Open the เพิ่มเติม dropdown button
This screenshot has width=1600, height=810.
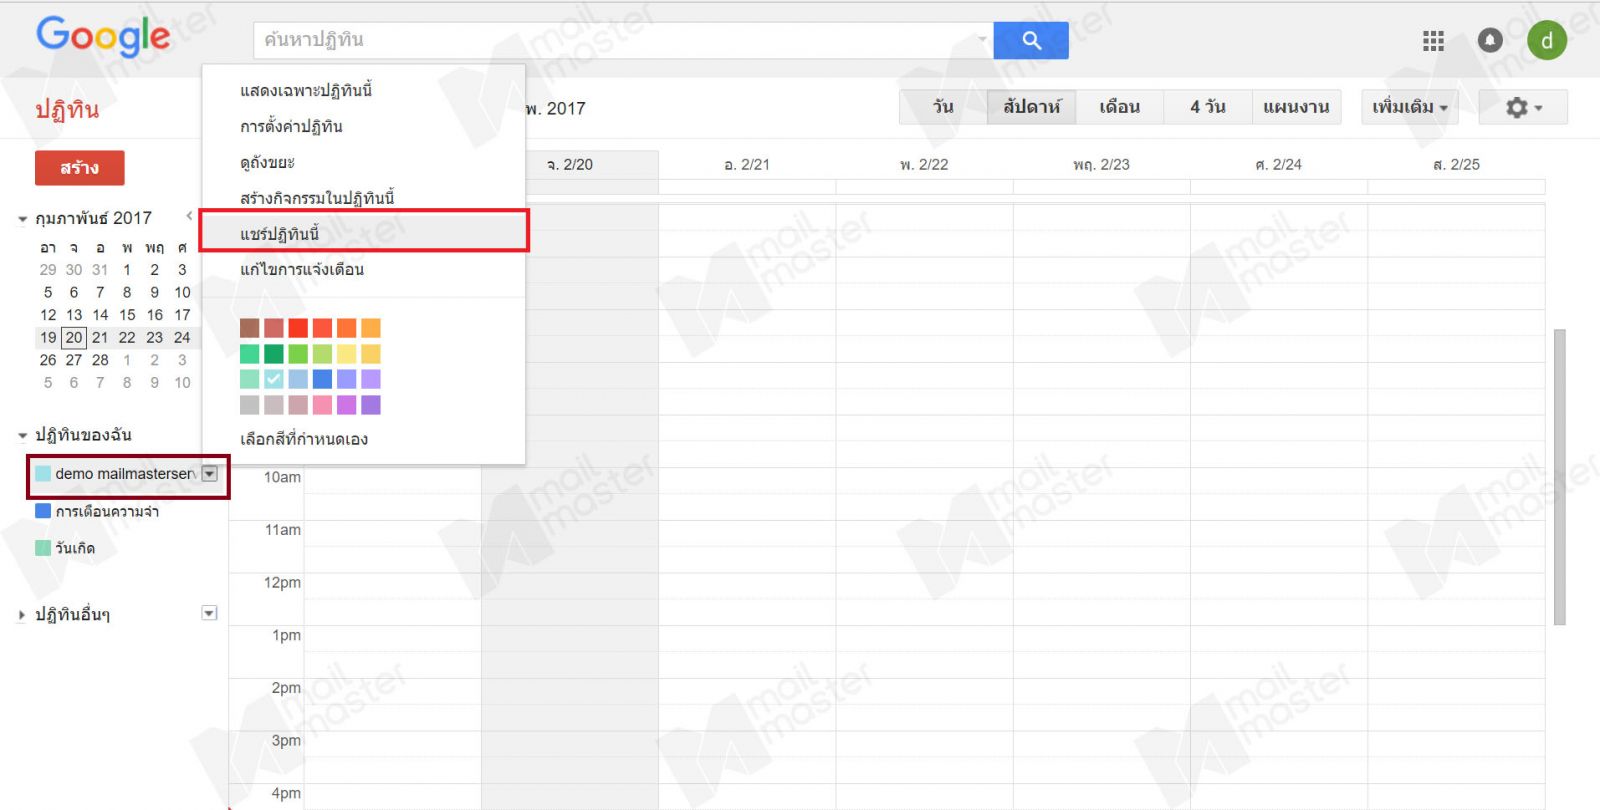[x=1409, y=107]
